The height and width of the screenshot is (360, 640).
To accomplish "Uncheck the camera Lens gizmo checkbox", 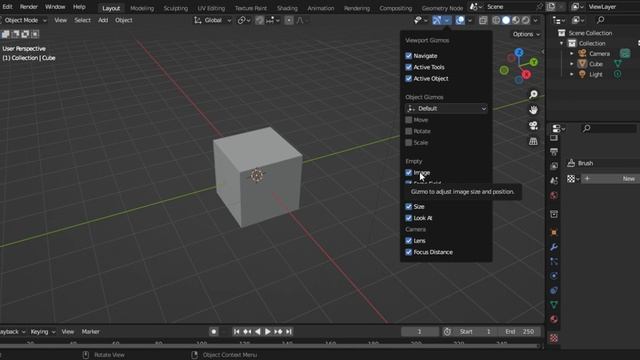I will pos(409,241).
